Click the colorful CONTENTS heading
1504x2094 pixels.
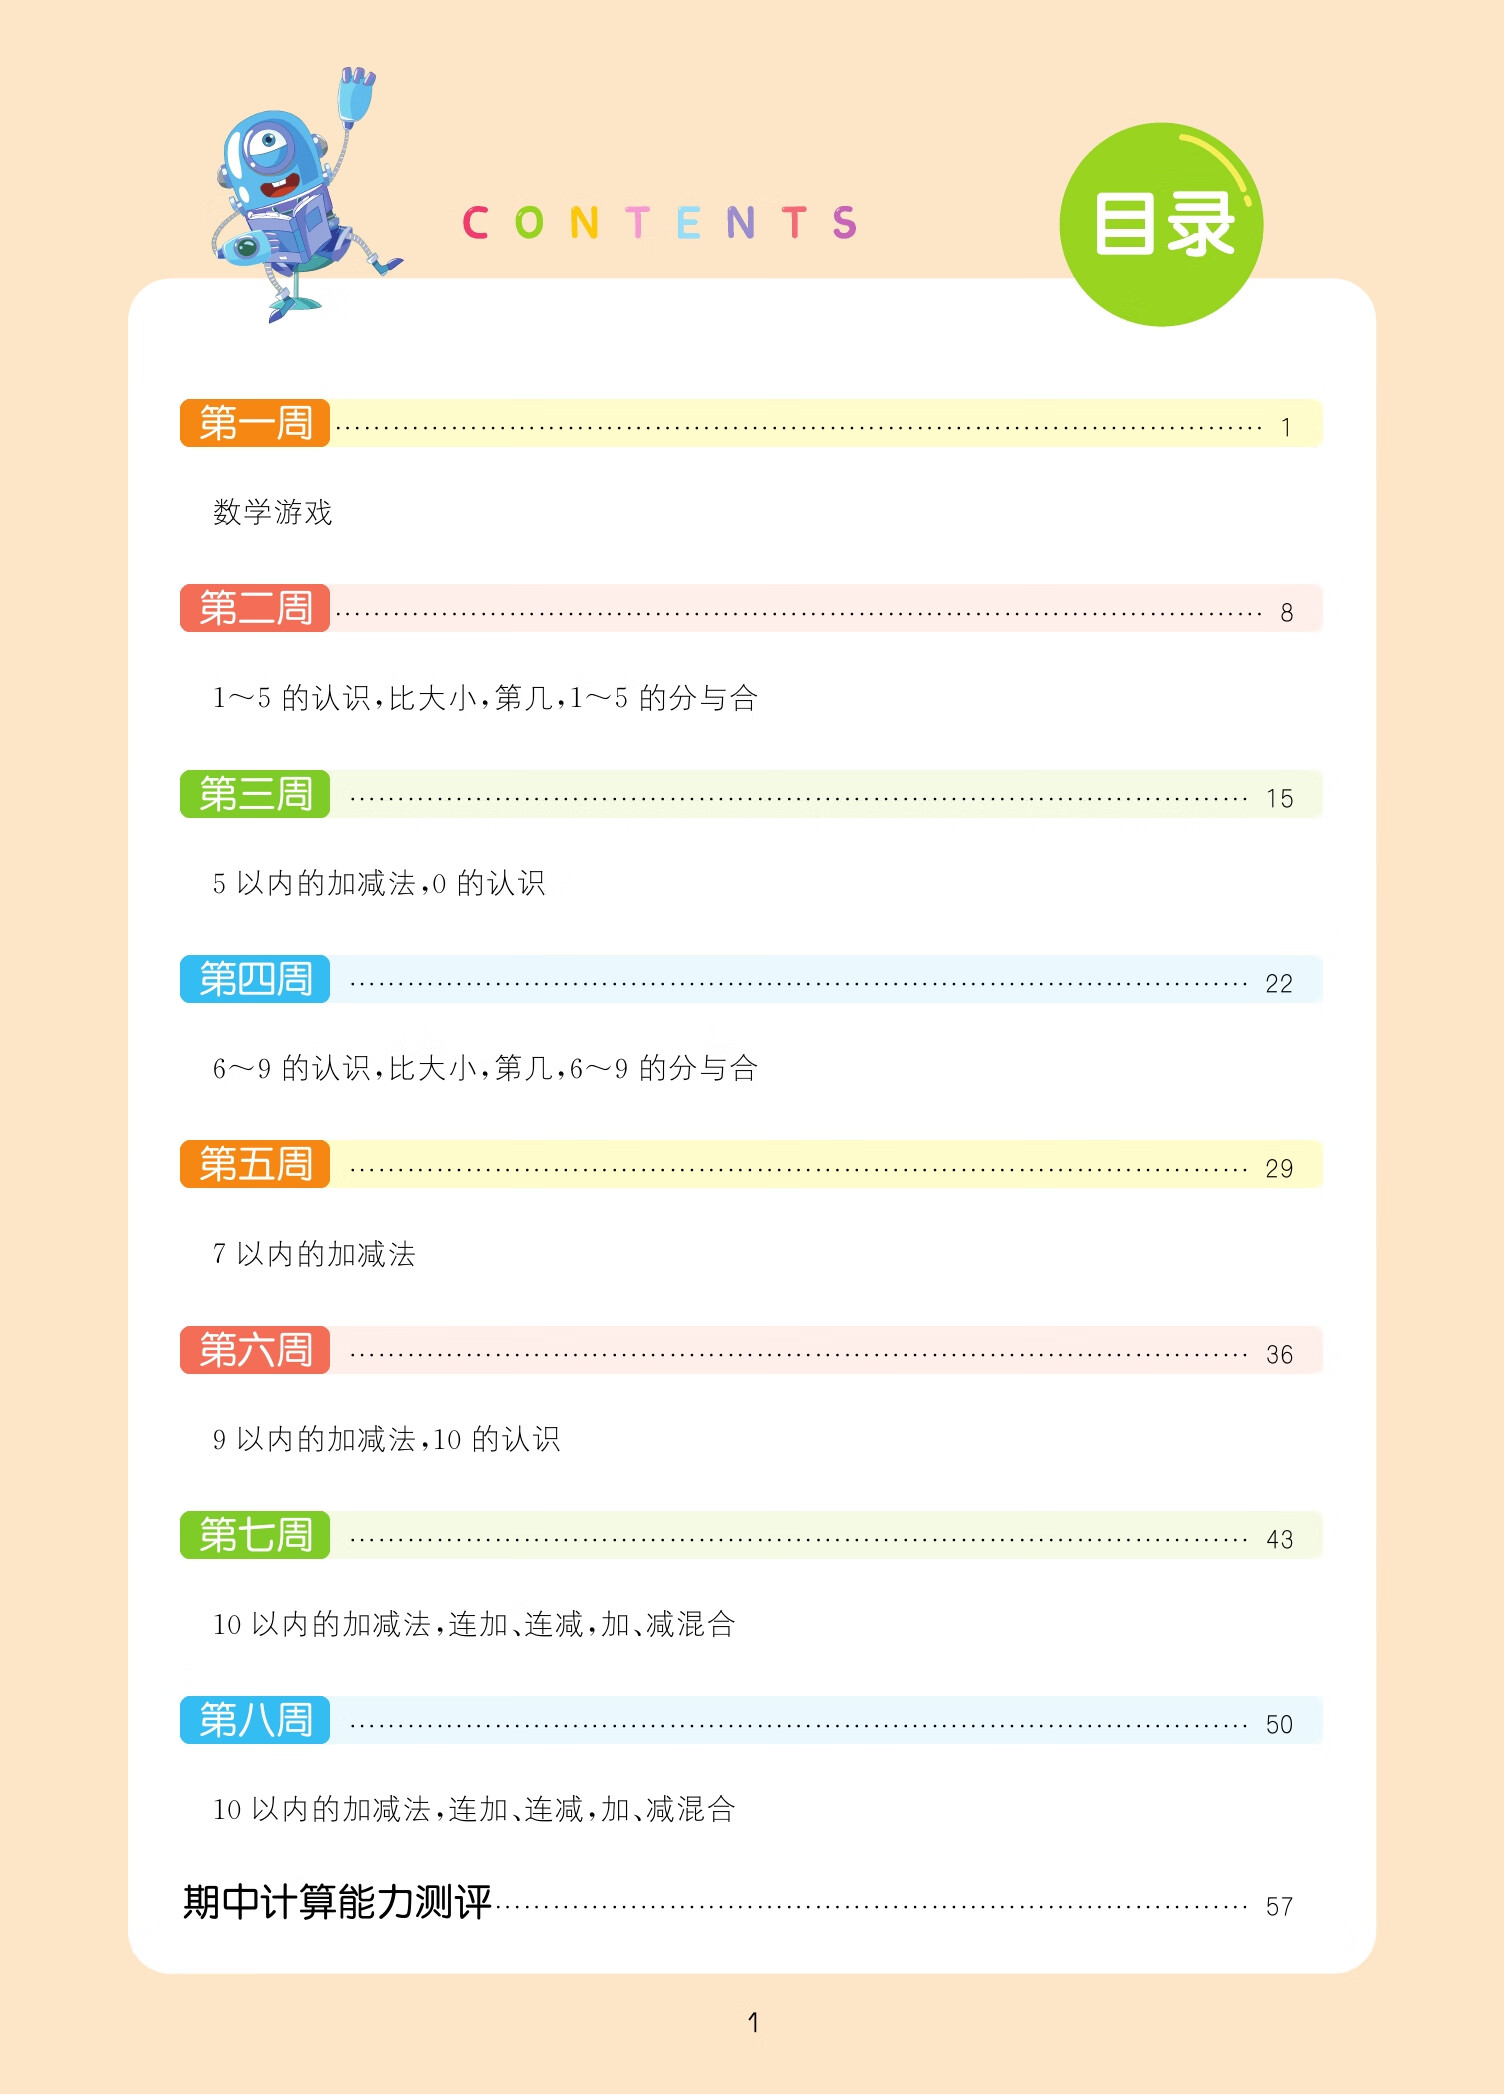coord(660,222)
